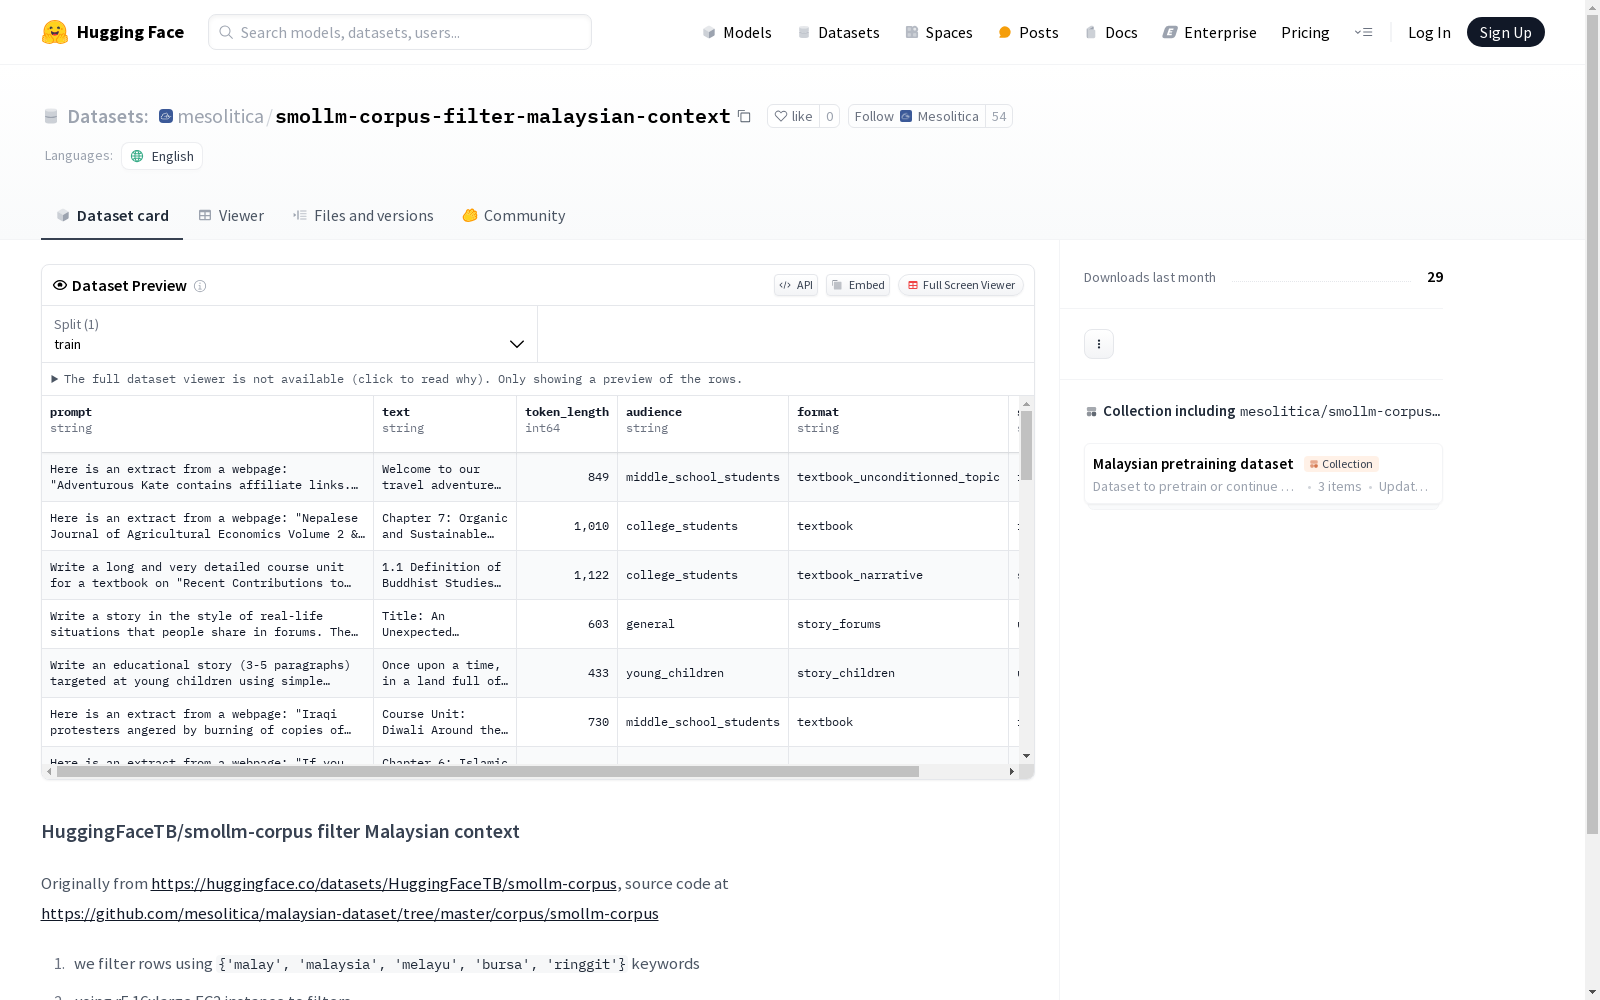The image size is (1600, 1000).
Task: Open the Files and versions tab
Action: [363, 216]
